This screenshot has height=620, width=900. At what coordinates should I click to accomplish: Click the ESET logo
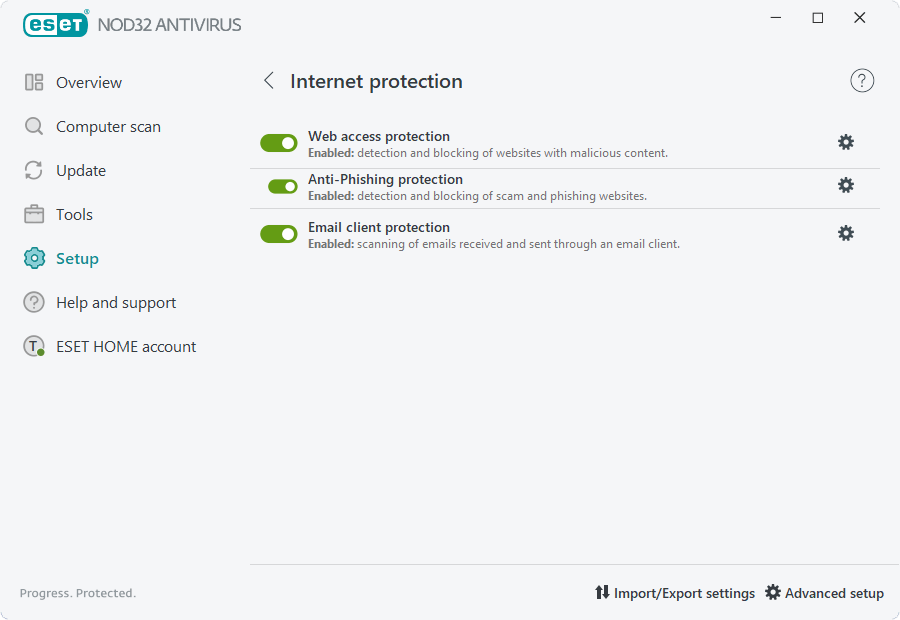(x=56, y=24)
